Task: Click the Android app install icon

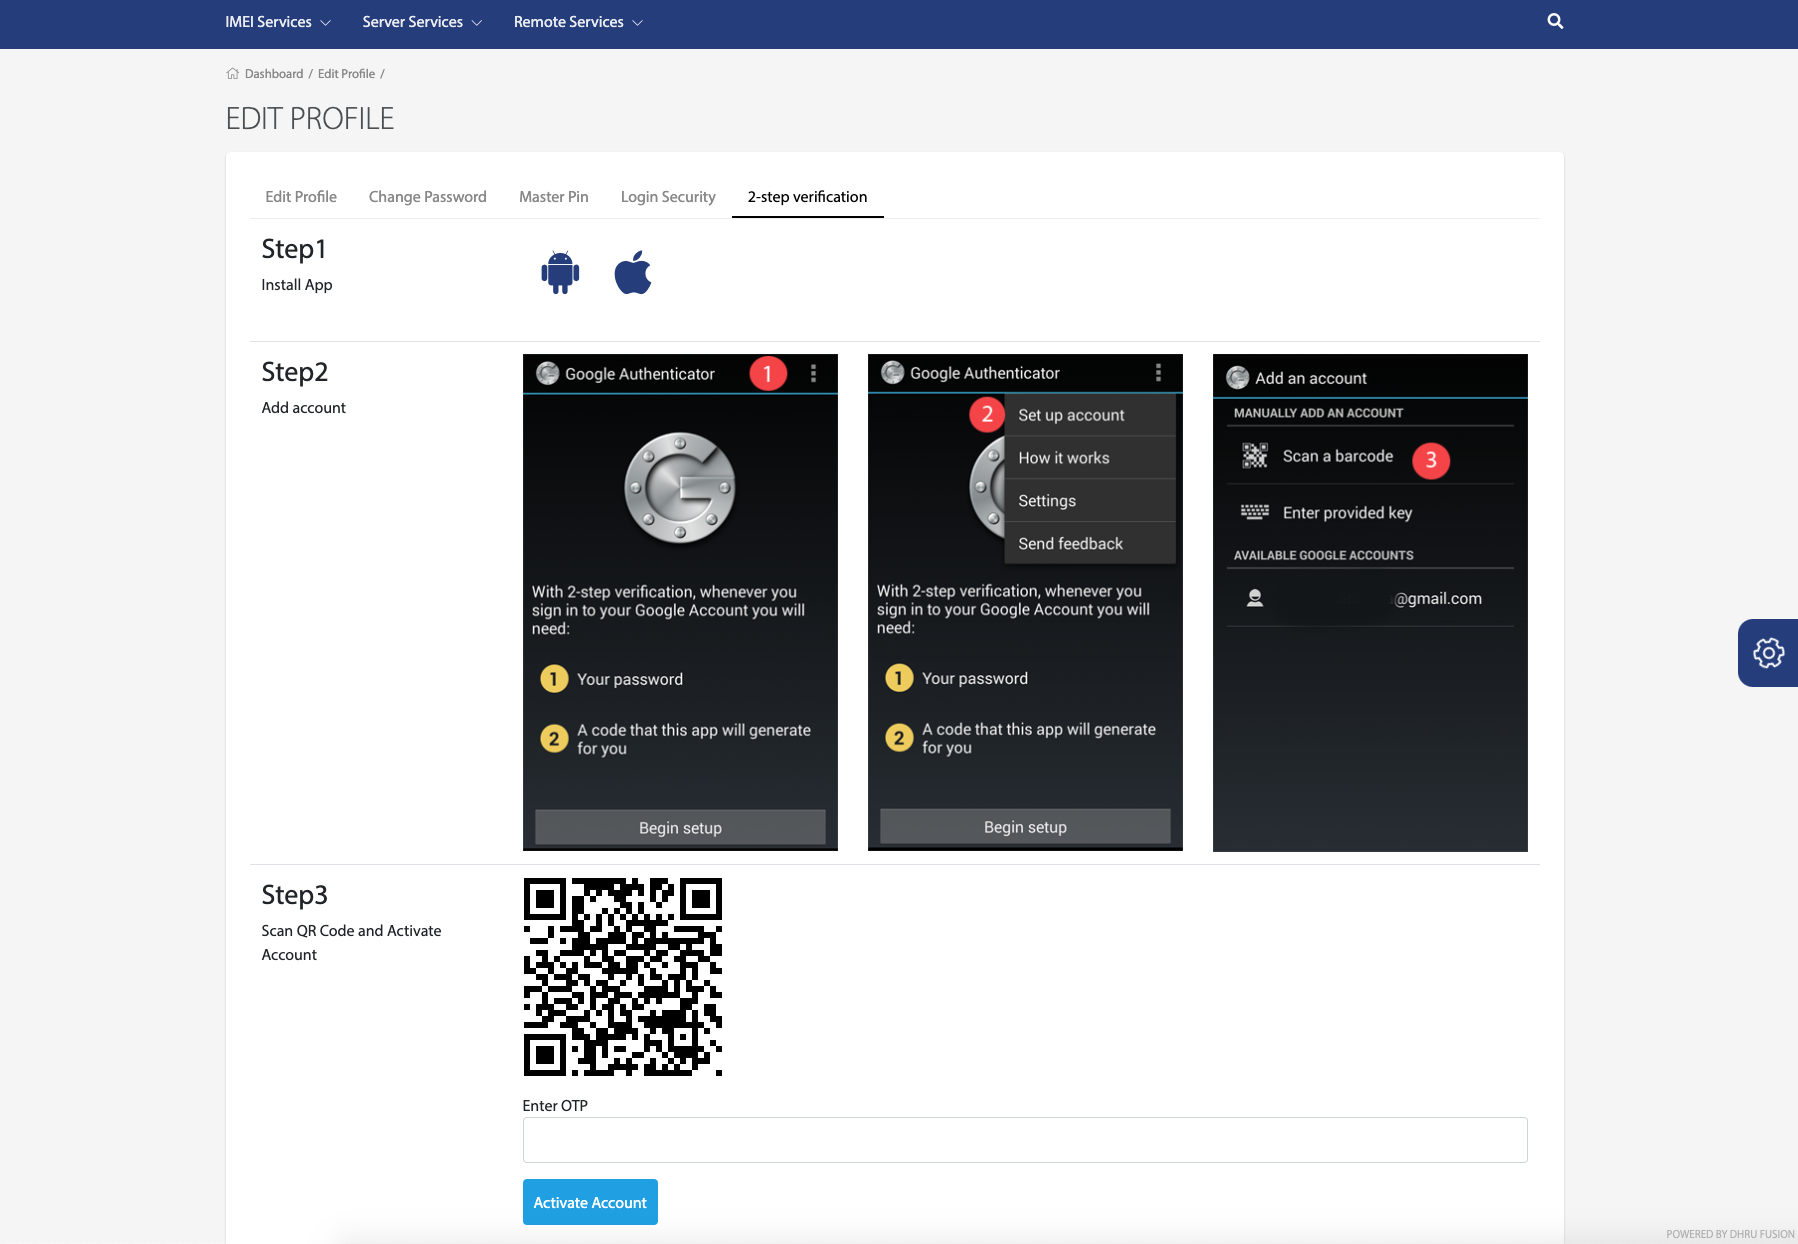Action: [558, 272]
